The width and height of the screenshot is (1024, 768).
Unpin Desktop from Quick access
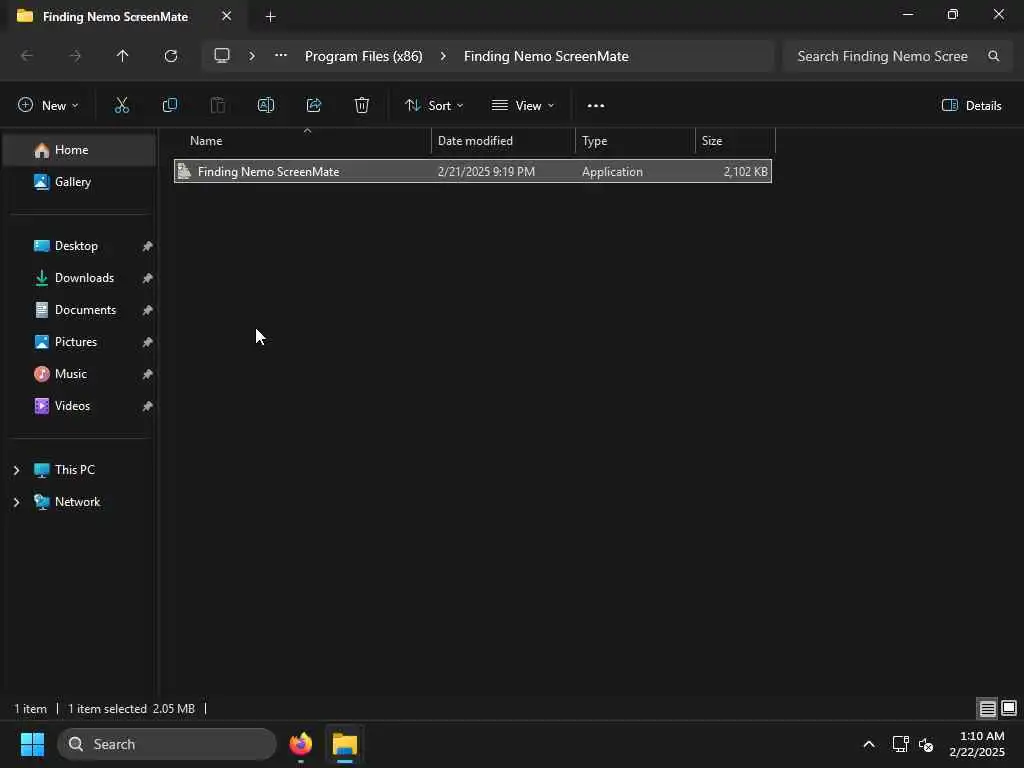[x=148, y=246]
